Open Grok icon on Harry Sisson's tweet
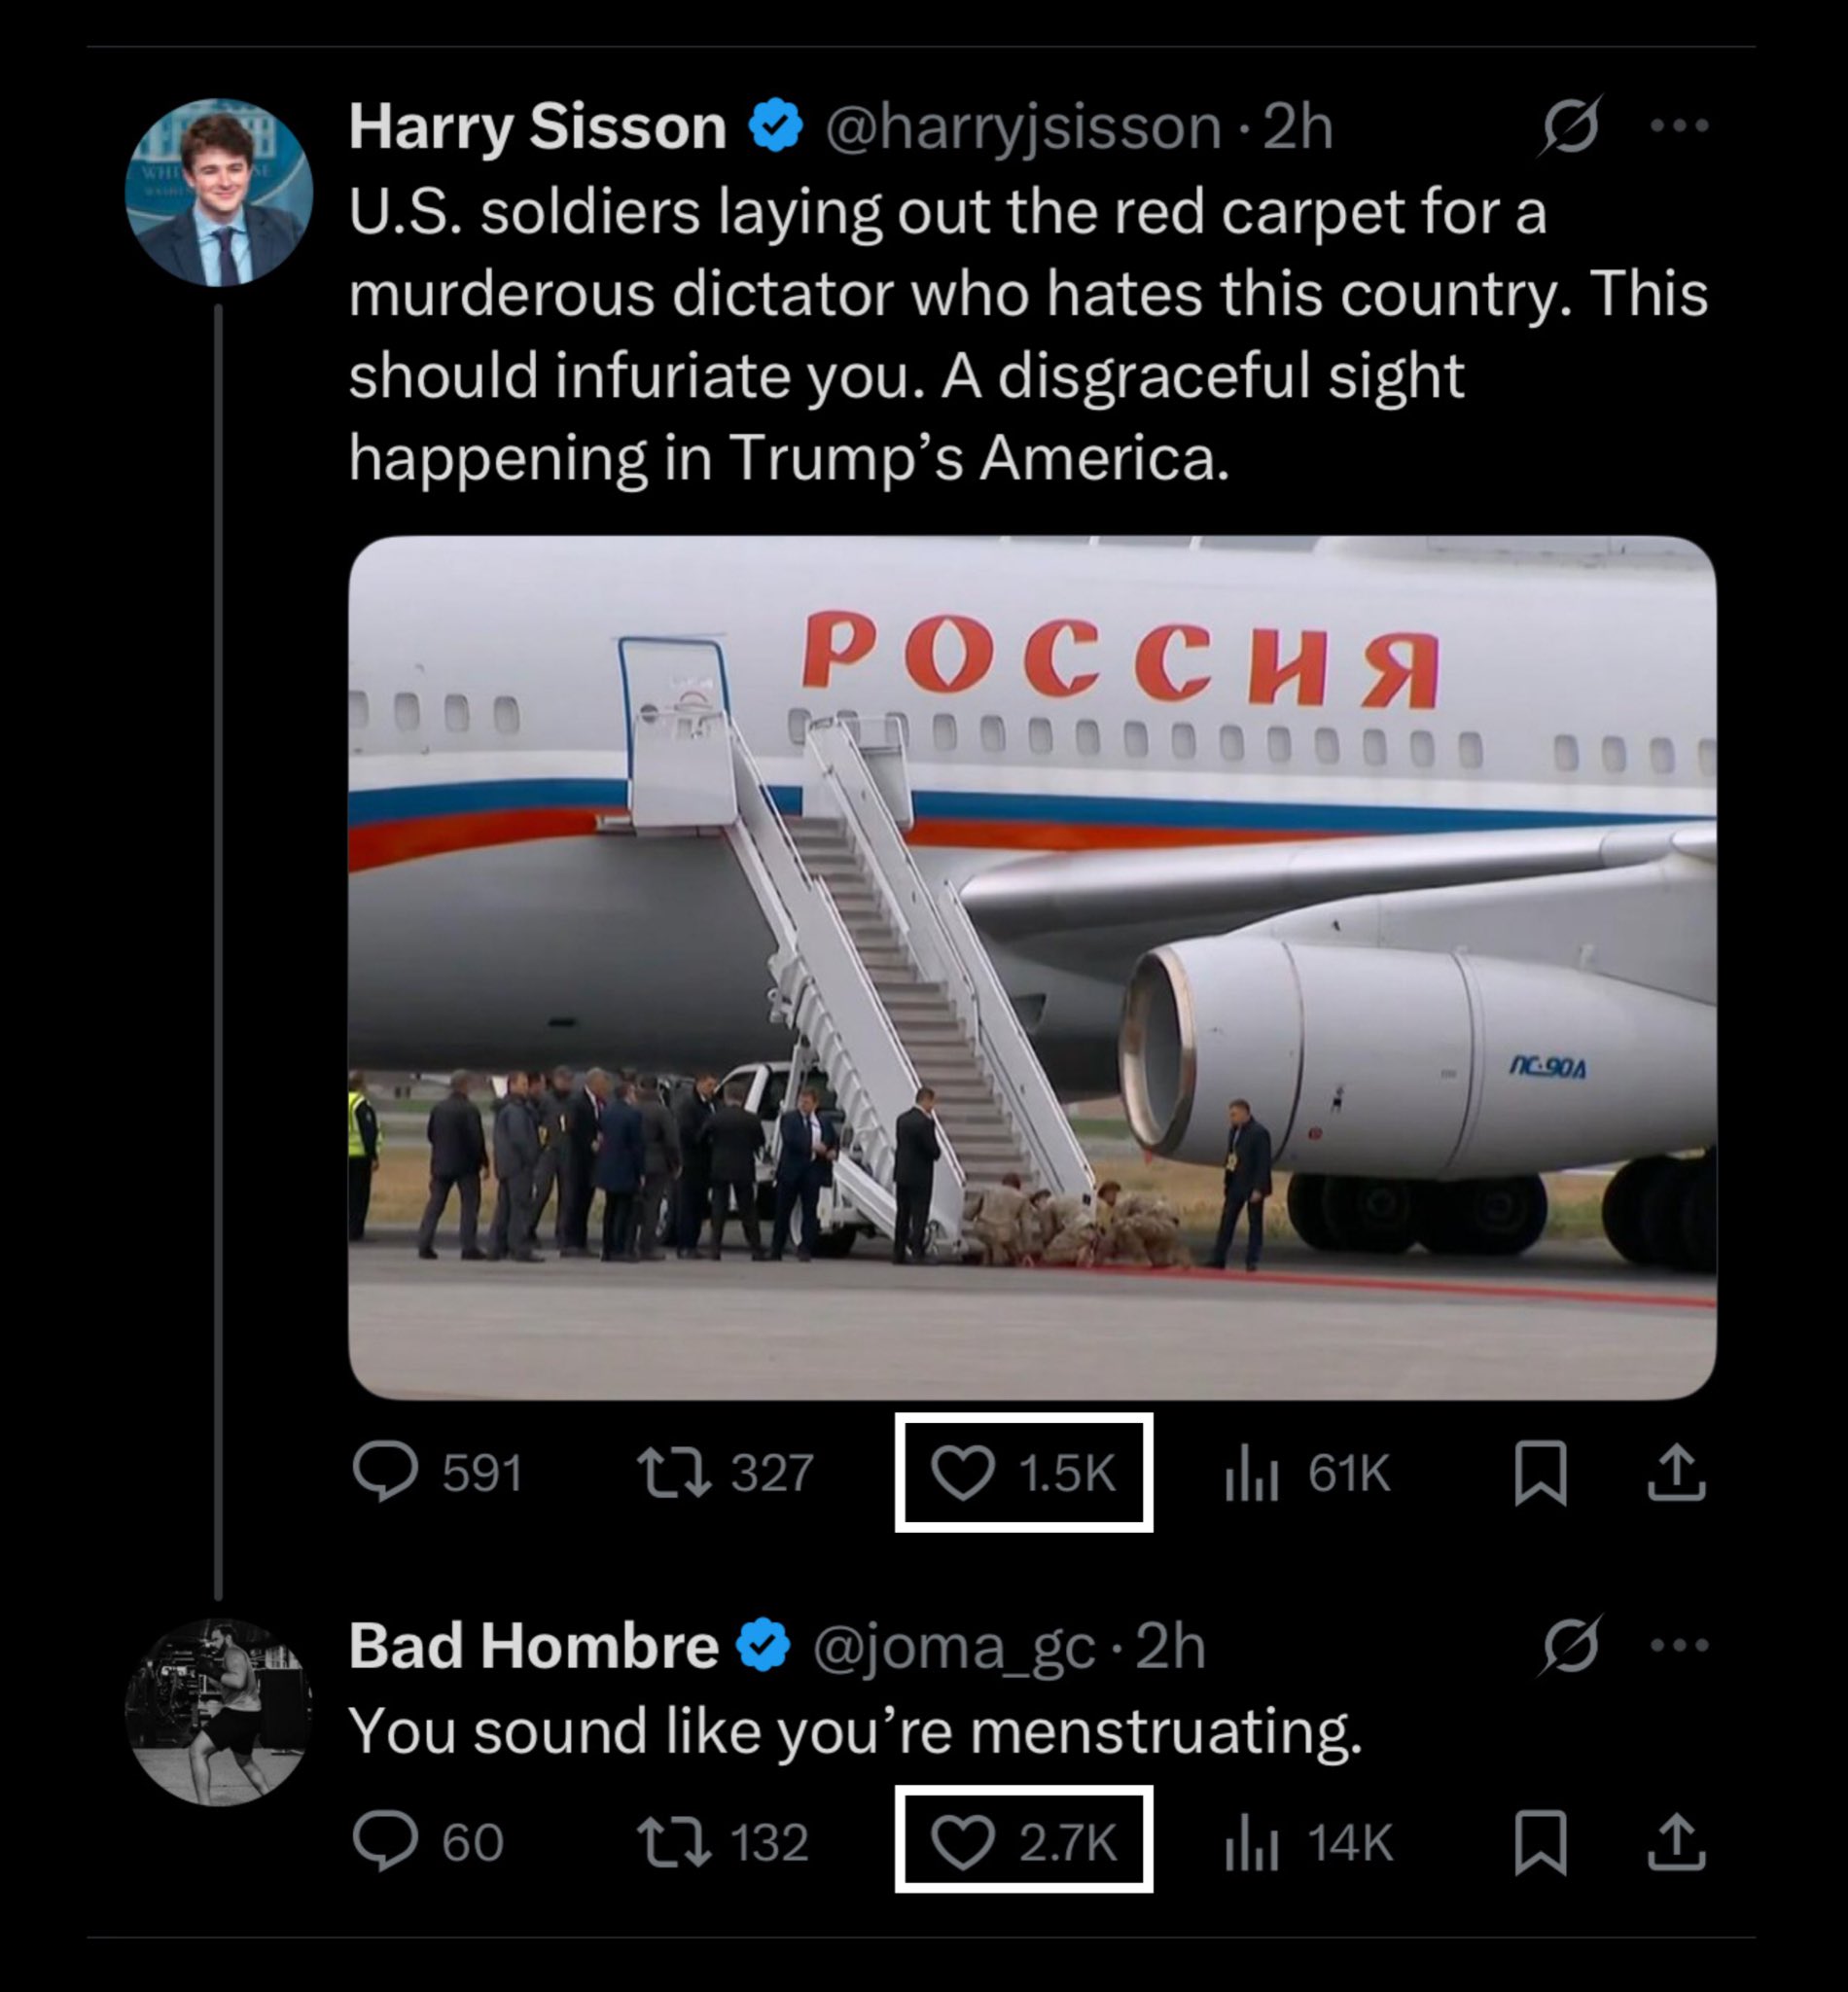This screenshot has width=1848, height=1992. 1570,127
